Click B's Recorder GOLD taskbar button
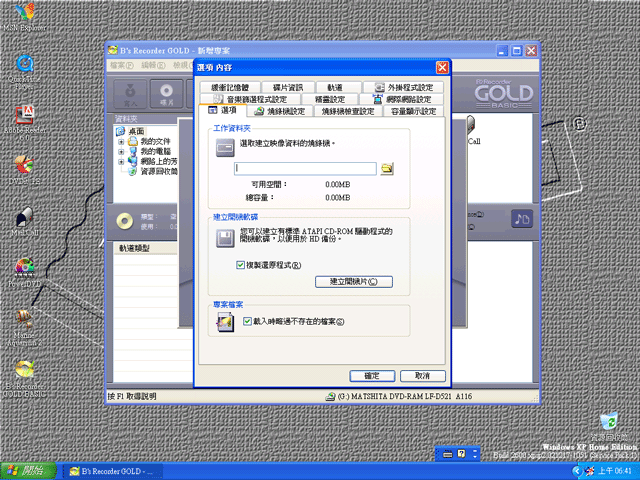This screenshot has height=480, width=640. coord(113,471)
